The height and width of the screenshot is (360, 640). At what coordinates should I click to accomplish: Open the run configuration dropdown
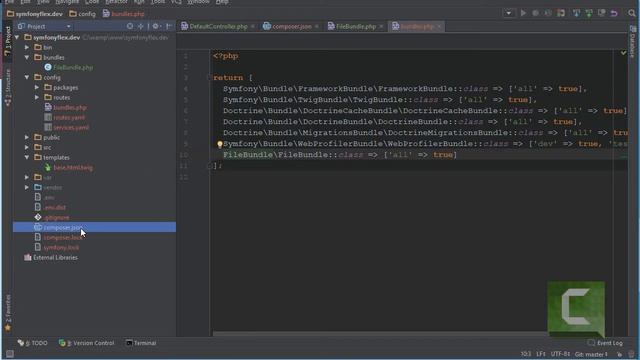pos(509,13)
